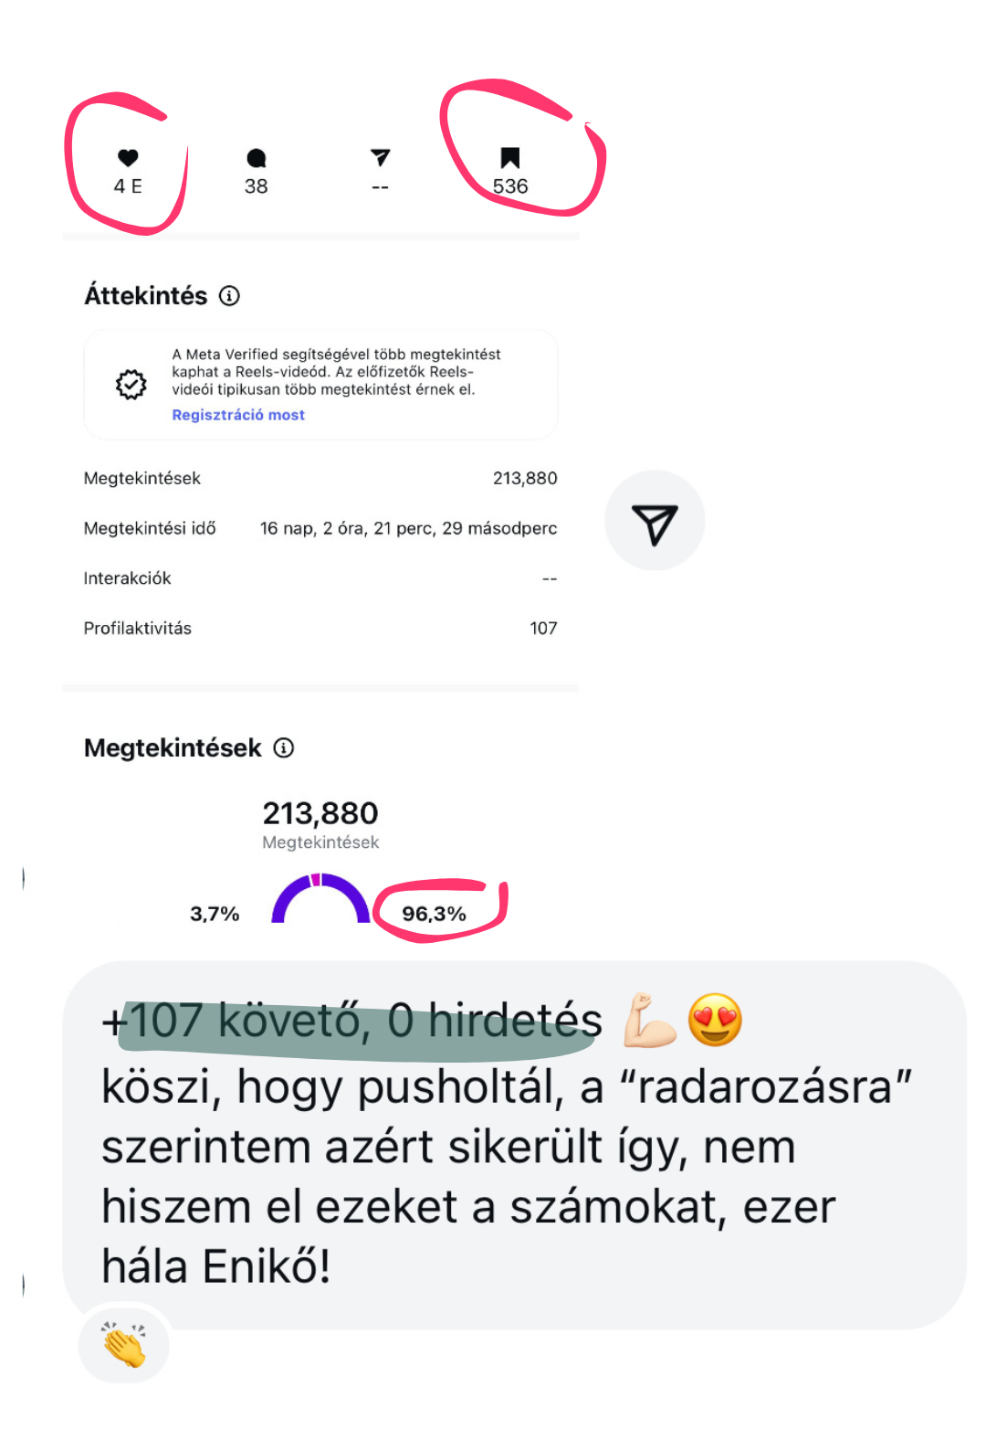Click the clapping hands reaction emoji
Screen dimensions: 986x1440
(124, 1344)
